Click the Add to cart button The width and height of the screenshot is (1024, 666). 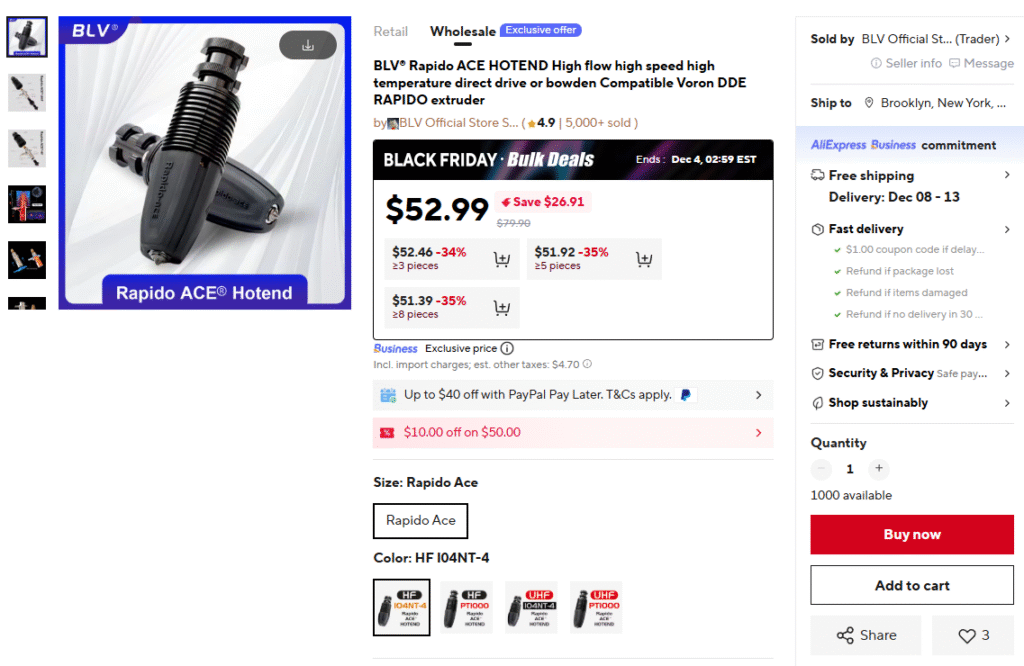(x=911, y=585)
